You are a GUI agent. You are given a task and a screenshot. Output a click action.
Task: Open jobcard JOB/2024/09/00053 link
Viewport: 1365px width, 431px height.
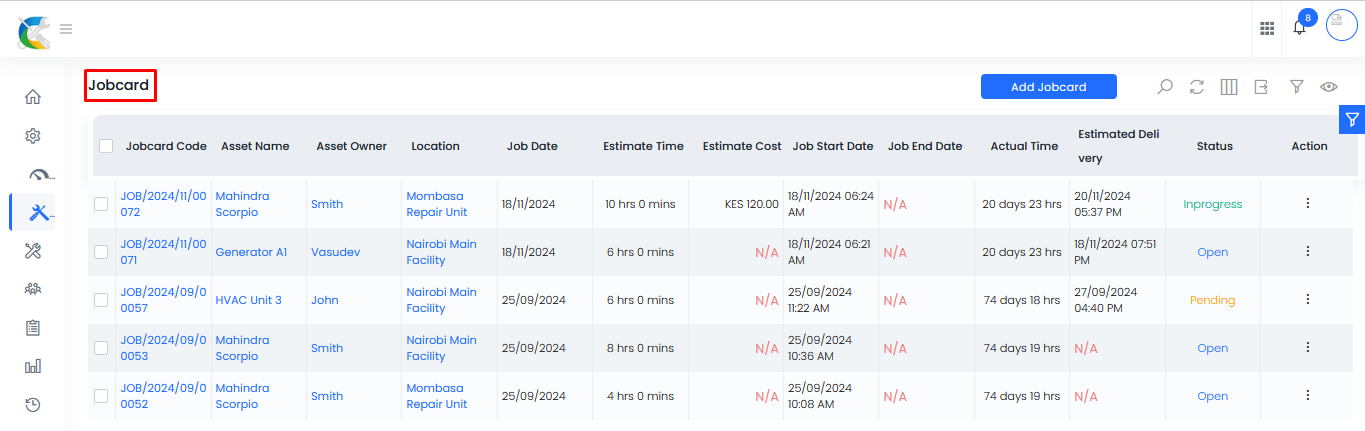[163, 348]
